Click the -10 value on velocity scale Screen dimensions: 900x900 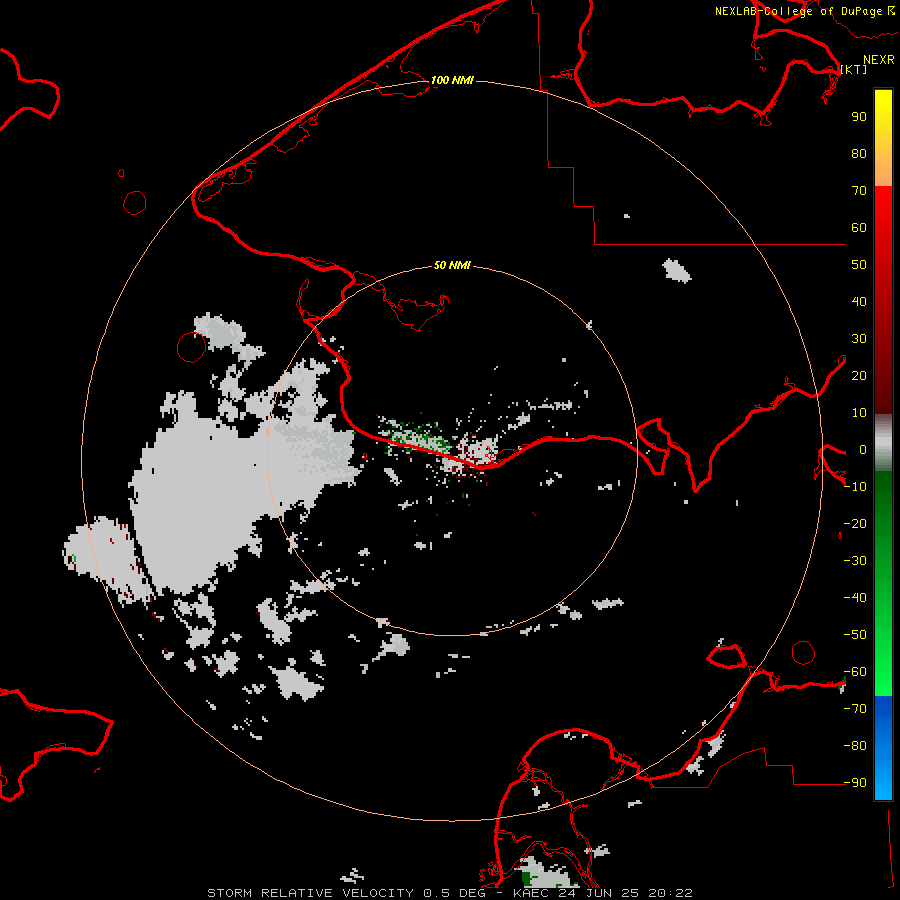[x=855, y=487]
